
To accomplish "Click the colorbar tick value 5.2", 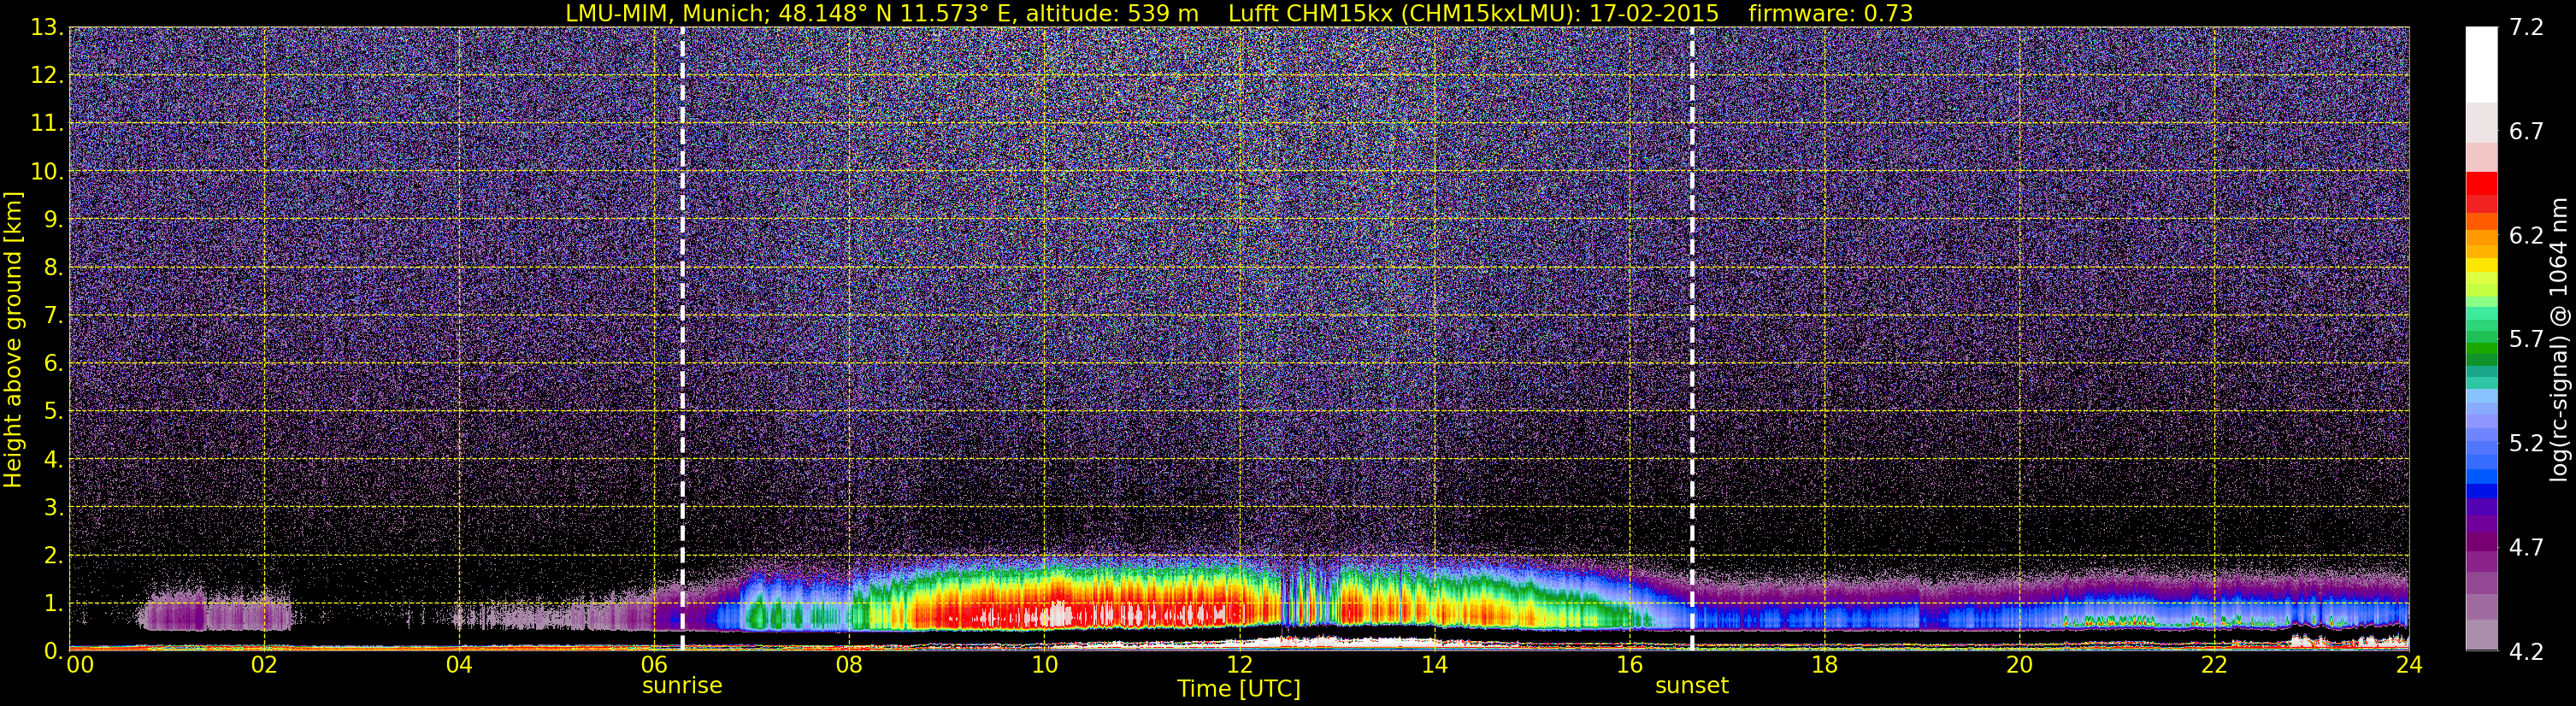I will [x=2526, y=443].
